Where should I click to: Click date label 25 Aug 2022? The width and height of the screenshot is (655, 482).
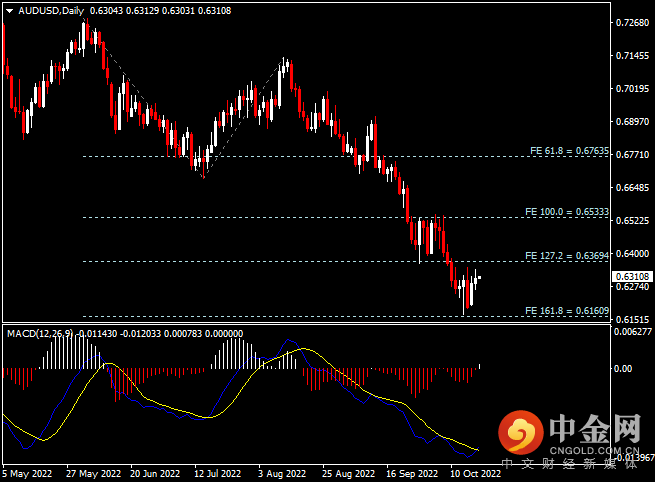click(348, 474)
